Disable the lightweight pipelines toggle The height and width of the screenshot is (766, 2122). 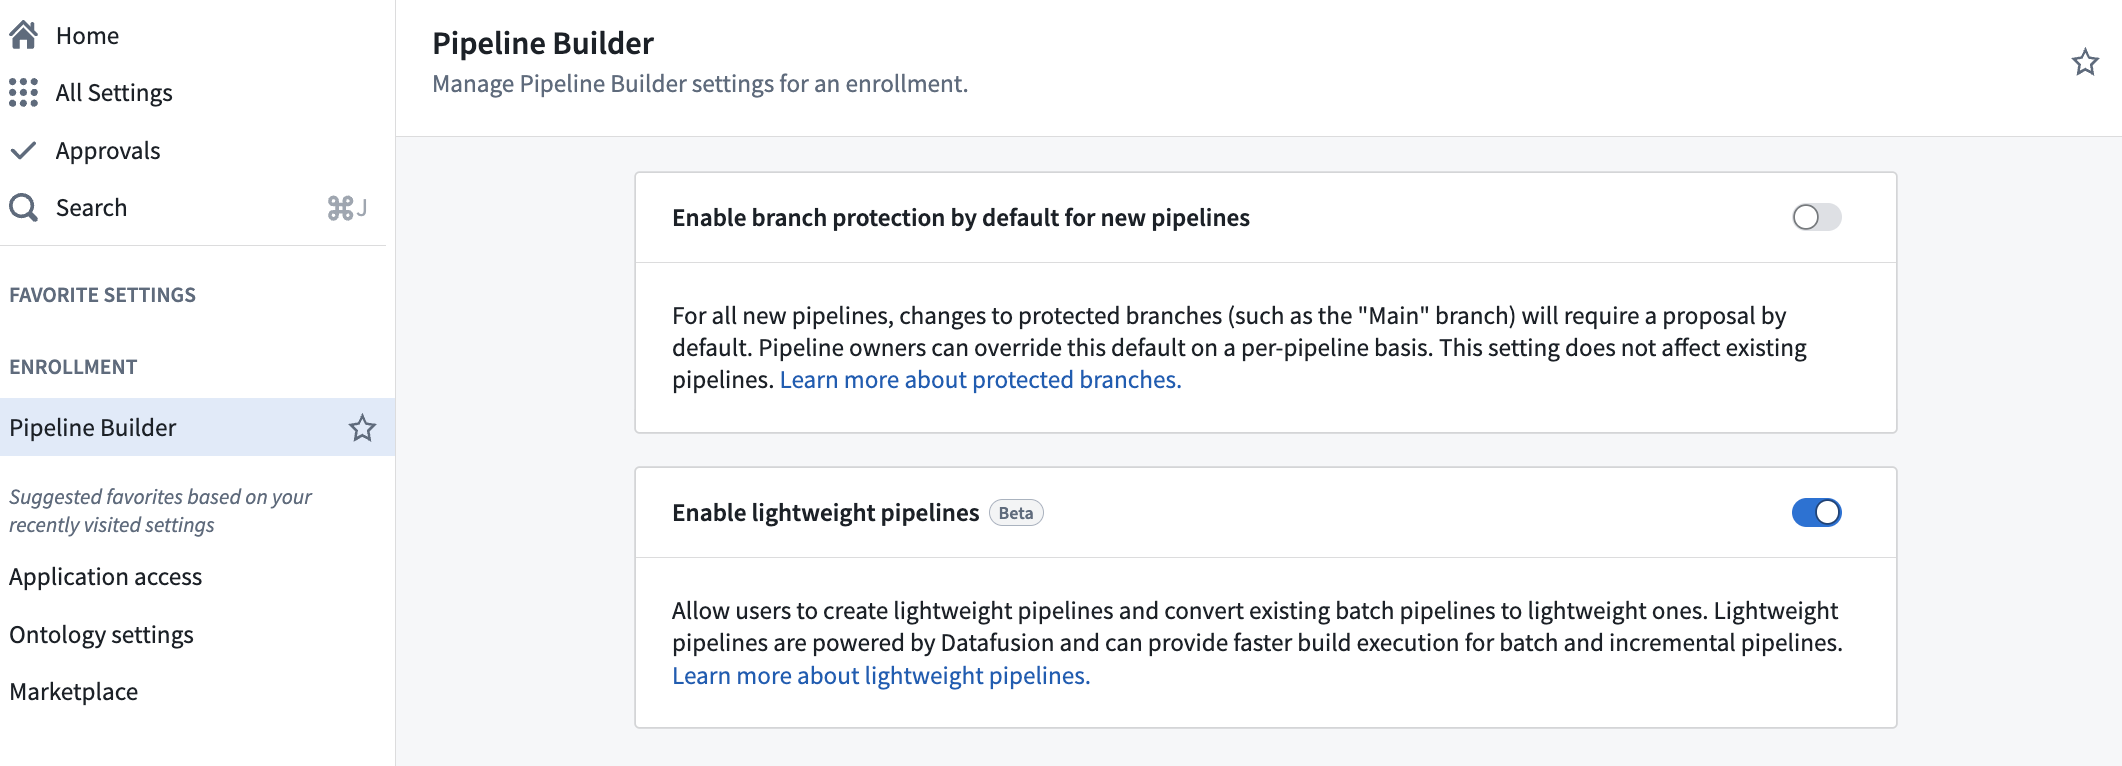[1815, 512]
